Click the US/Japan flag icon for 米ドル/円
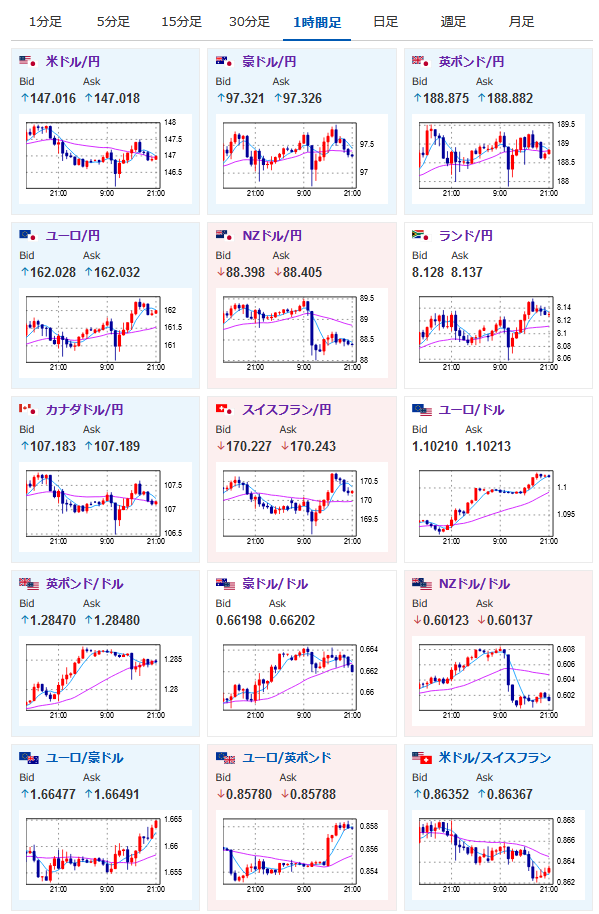 tap(27, 61)
